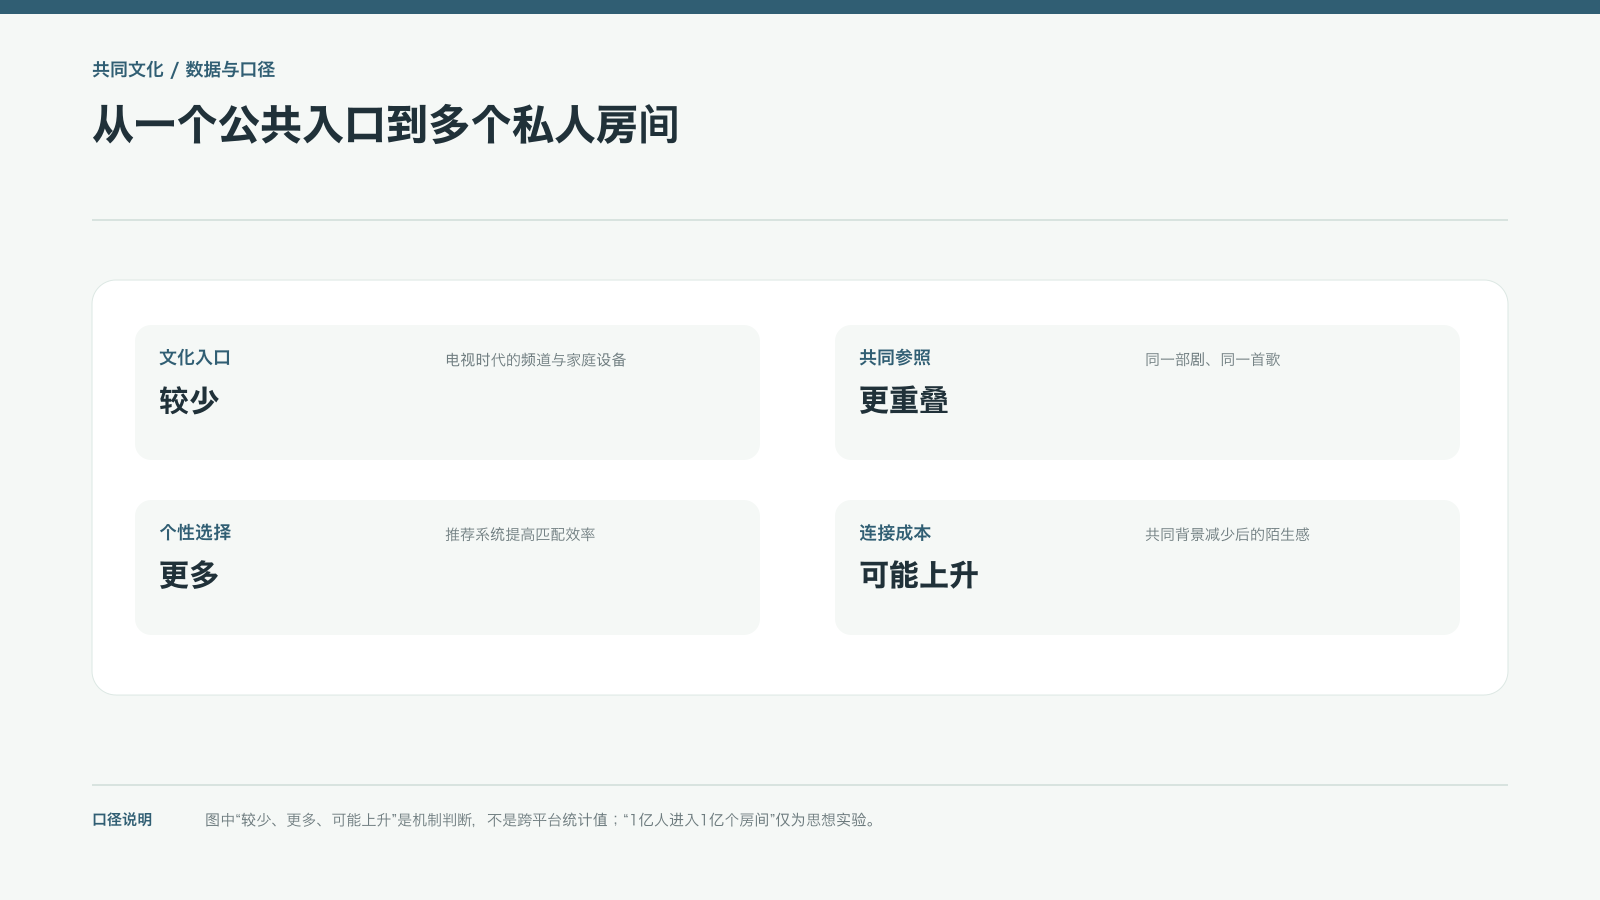
Task: Click the 个性选择 card label
Action: 195,532
